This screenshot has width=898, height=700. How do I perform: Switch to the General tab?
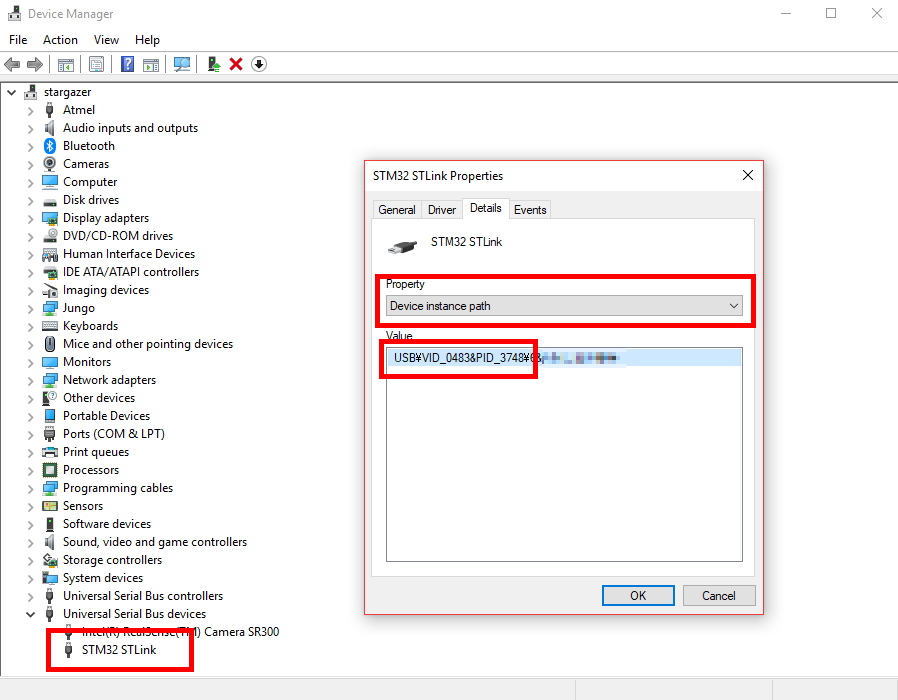[x=396, y=210]
